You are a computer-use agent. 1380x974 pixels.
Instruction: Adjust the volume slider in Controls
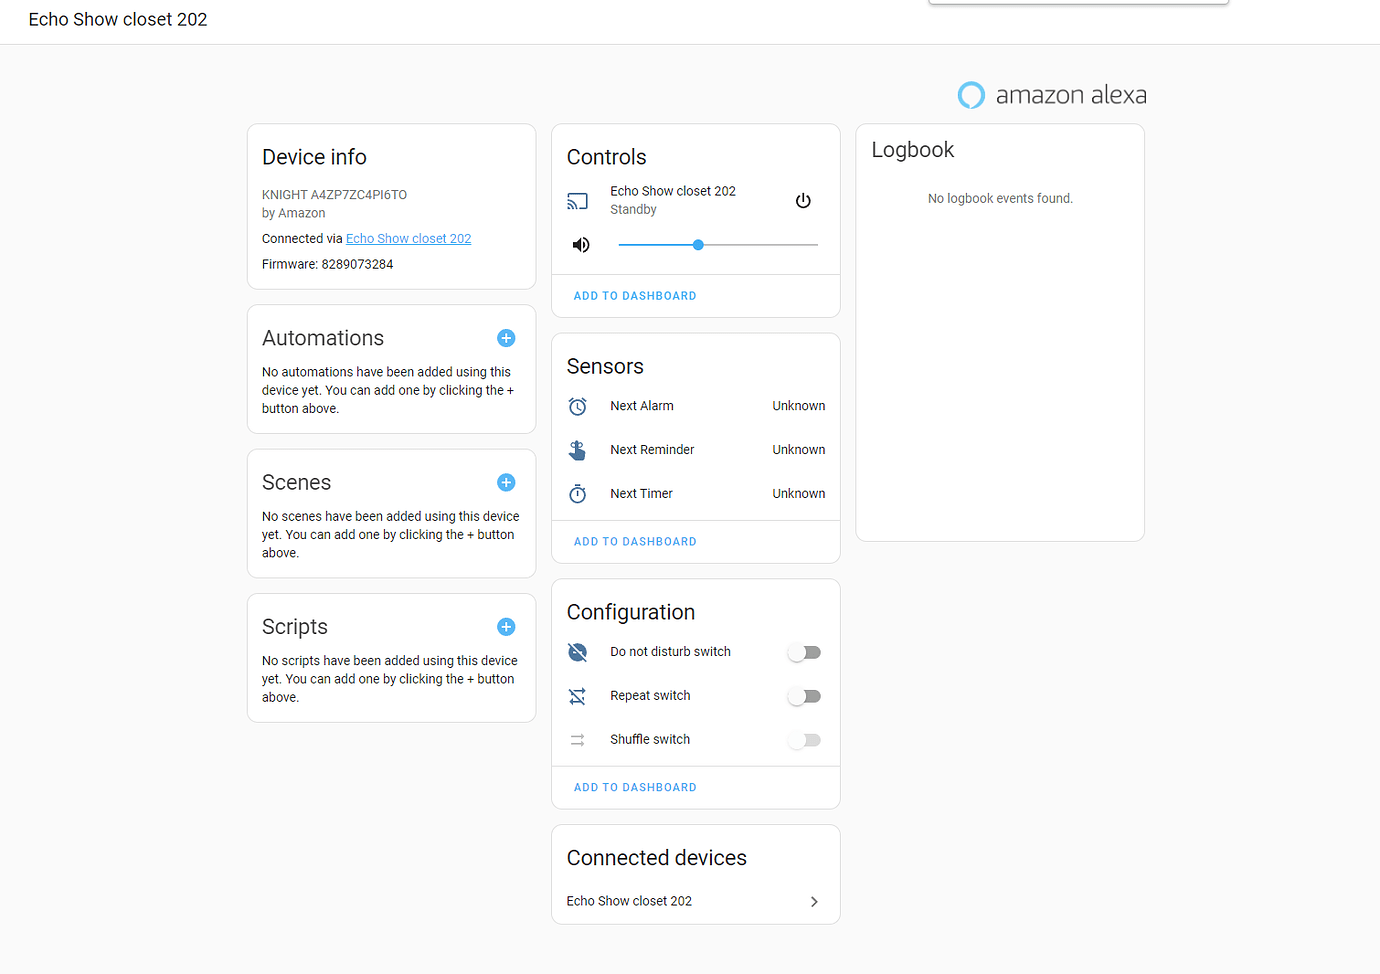(718, 245)
